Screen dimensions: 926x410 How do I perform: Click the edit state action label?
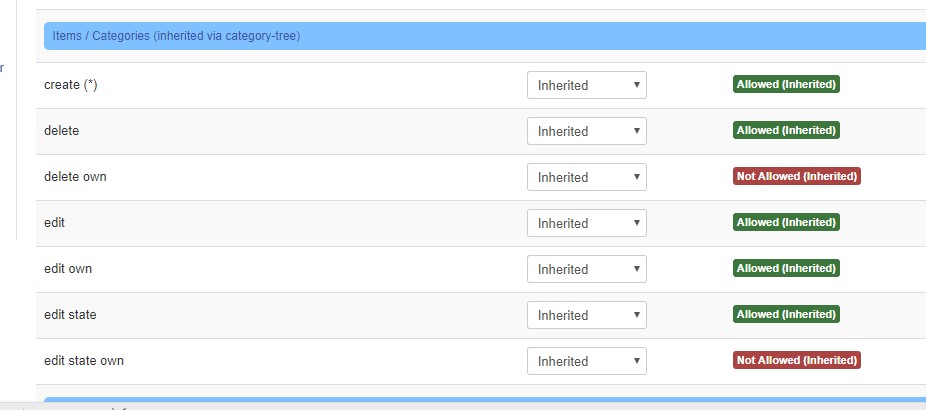(70, 314)
